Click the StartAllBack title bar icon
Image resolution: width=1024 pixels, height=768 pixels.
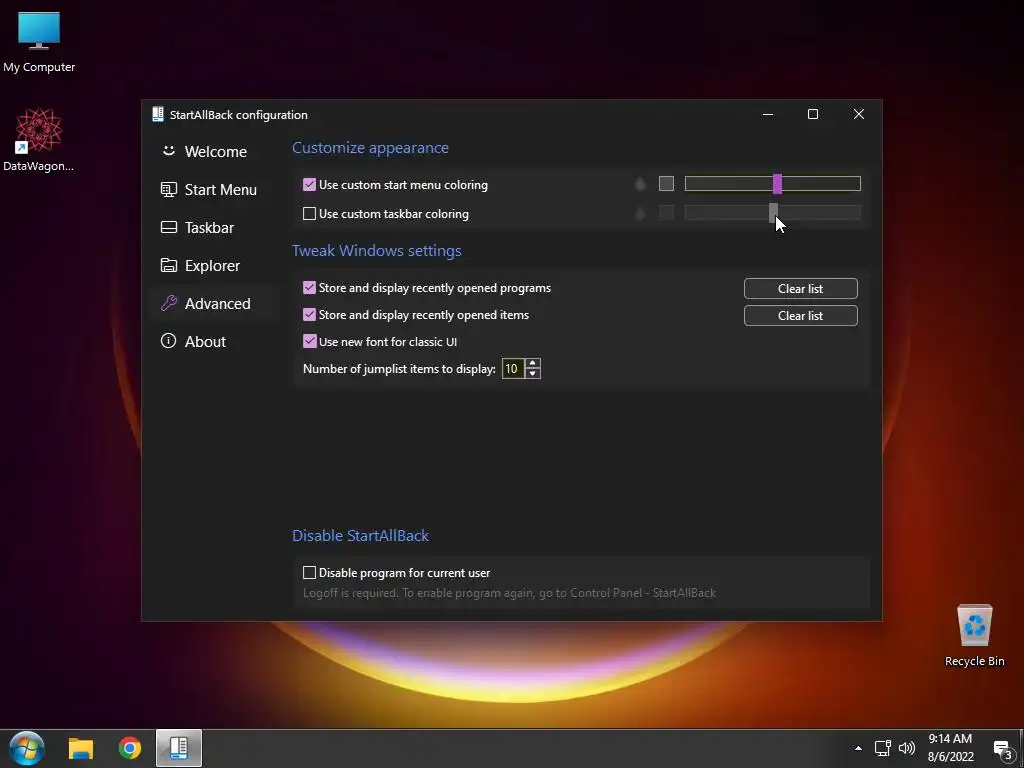click(157, 114)
